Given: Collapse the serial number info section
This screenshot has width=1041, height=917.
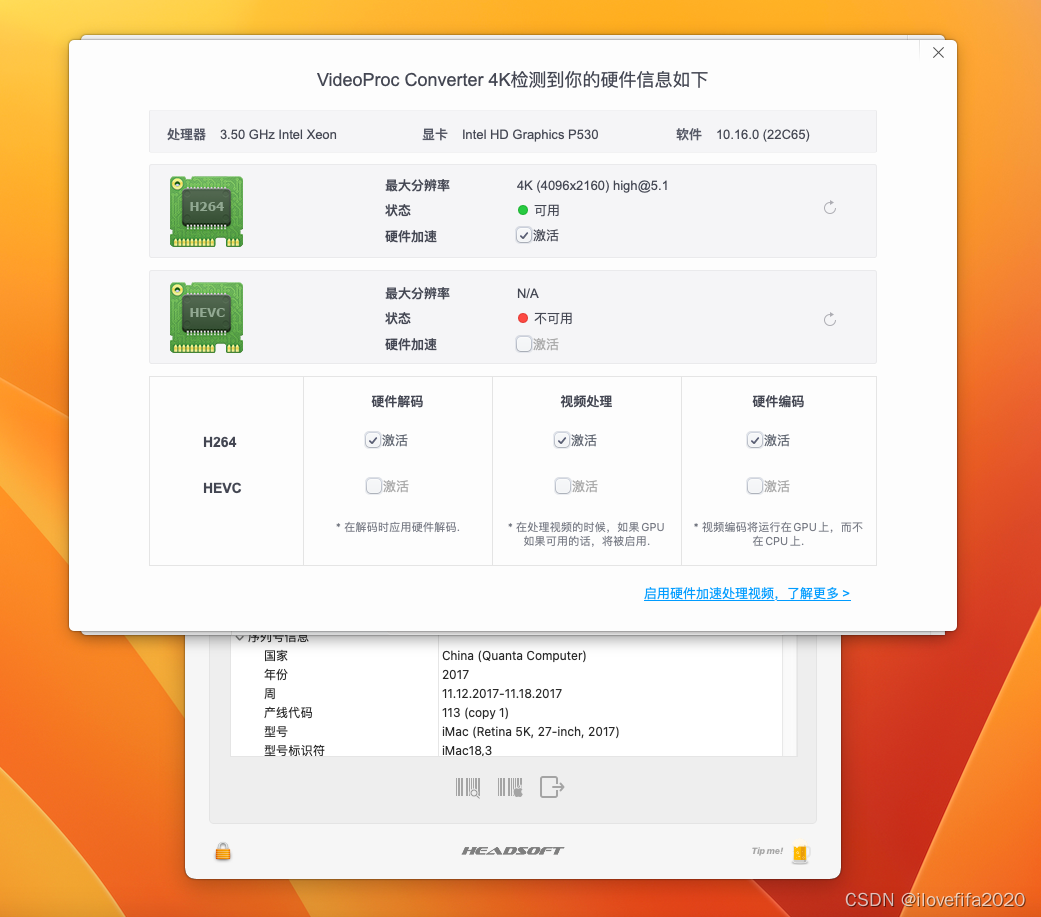Looking at the screenshot, I should tap(240, 638).
